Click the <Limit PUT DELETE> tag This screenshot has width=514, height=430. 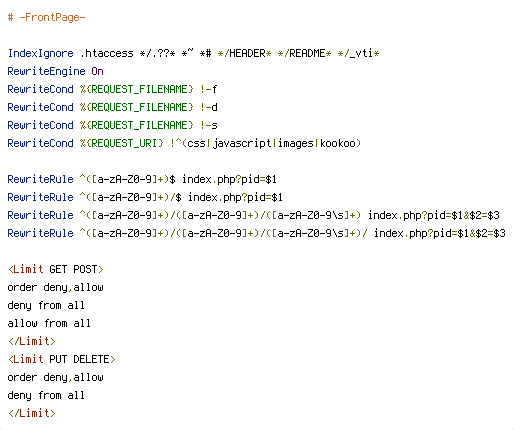pyautogui.click(x=62, y=359)
